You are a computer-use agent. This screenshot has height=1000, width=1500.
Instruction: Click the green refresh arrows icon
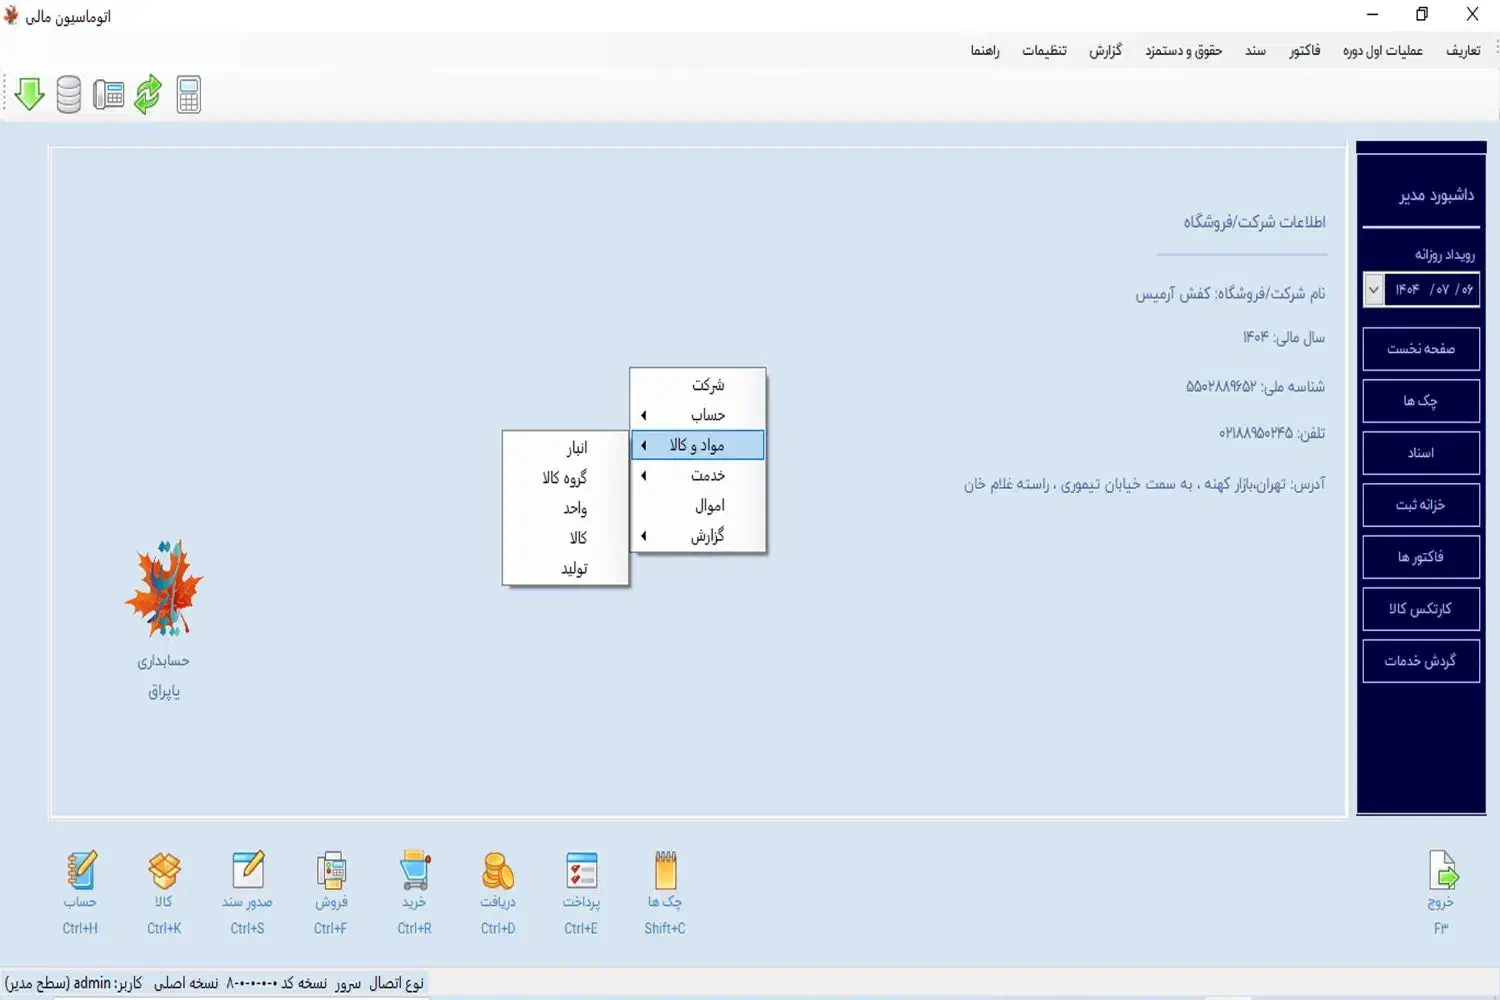click(x=148, y=94)
